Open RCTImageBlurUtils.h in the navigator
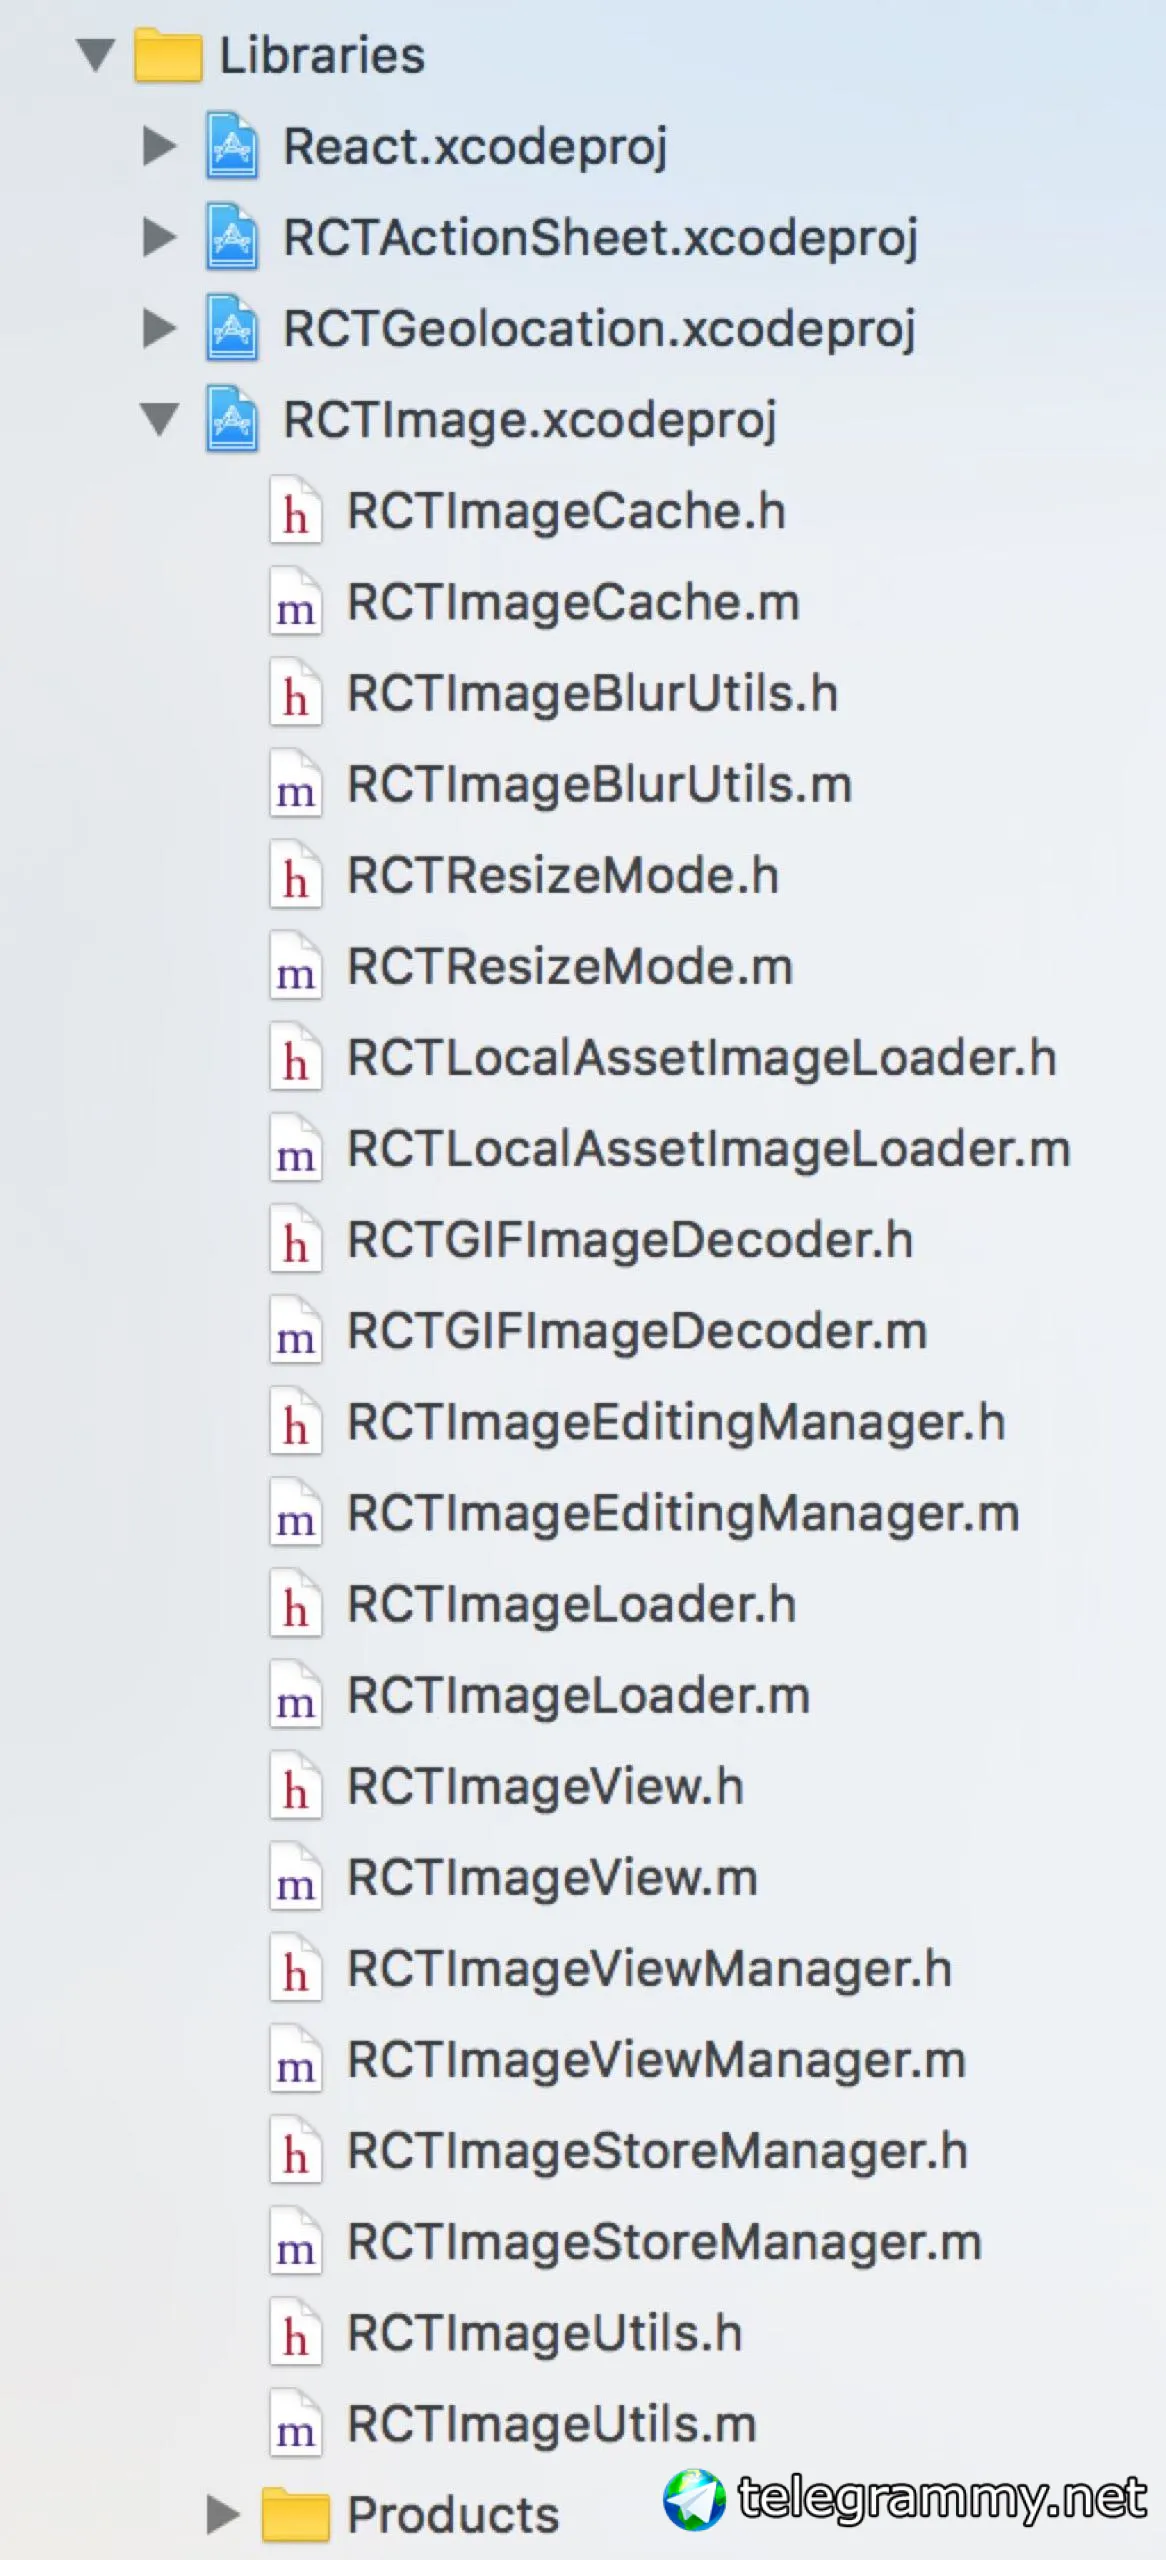Image resolution: width=1166 pixels, height=2560 pixels. pos(591,694)
